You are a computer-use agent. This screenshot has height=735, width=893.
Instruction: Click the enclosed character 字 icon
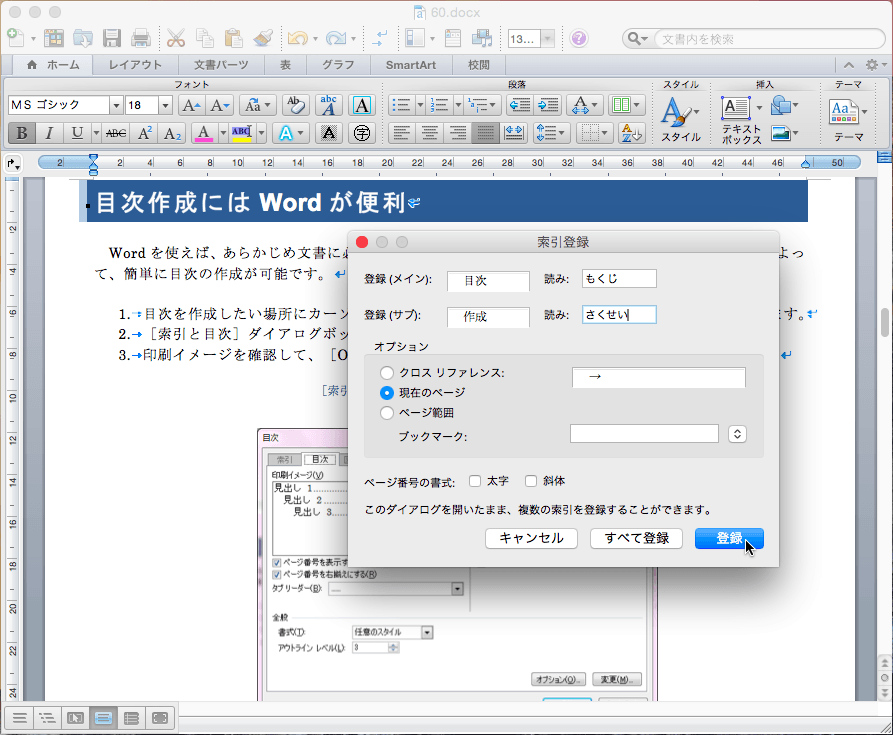(x=362, y=133)
